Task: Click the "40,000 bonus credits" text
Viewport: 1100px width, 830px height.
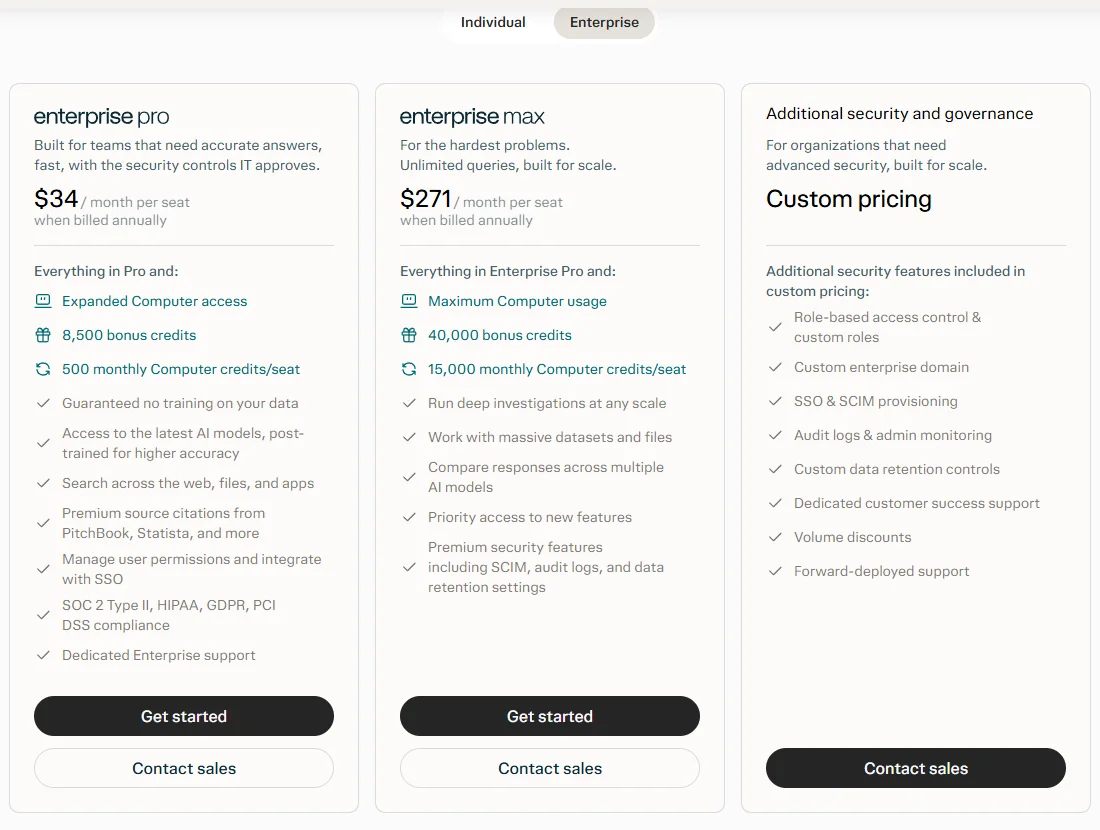Action: tap(499, 335)
